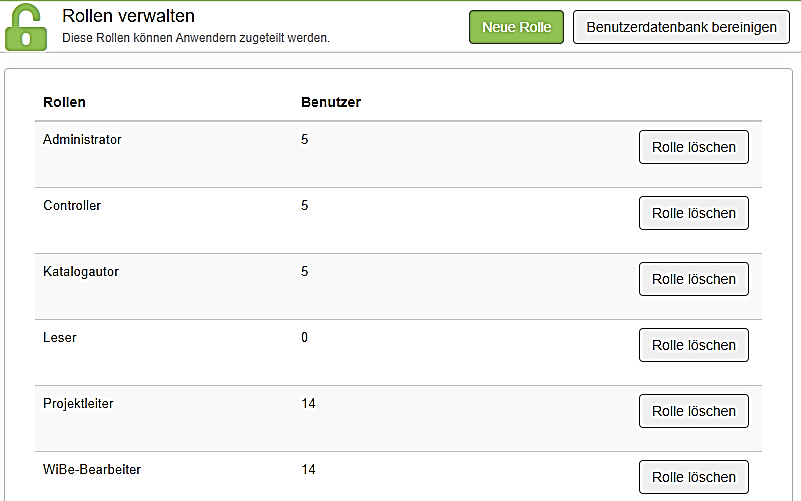Click the Administrator user count
The image size is (801, 501).
coord(305,140)
